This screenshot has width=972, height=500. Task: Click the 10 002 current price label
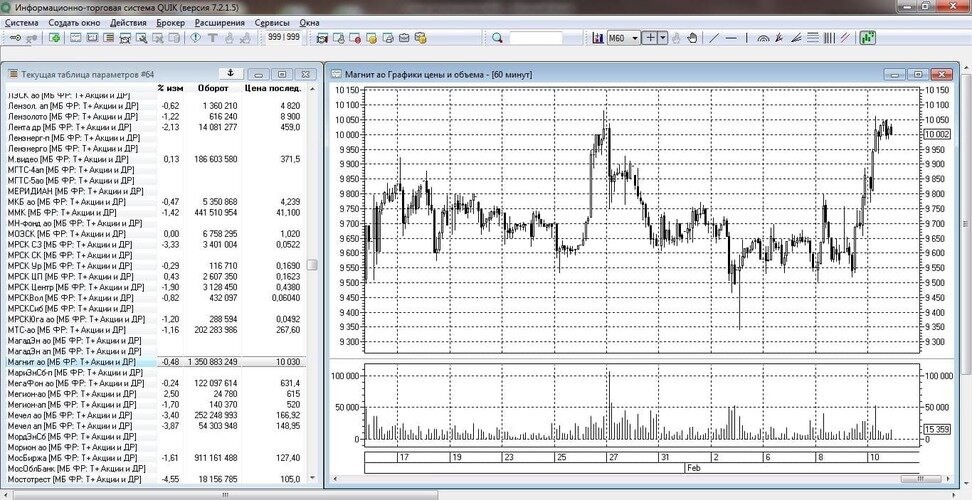[x=936, y=134]
